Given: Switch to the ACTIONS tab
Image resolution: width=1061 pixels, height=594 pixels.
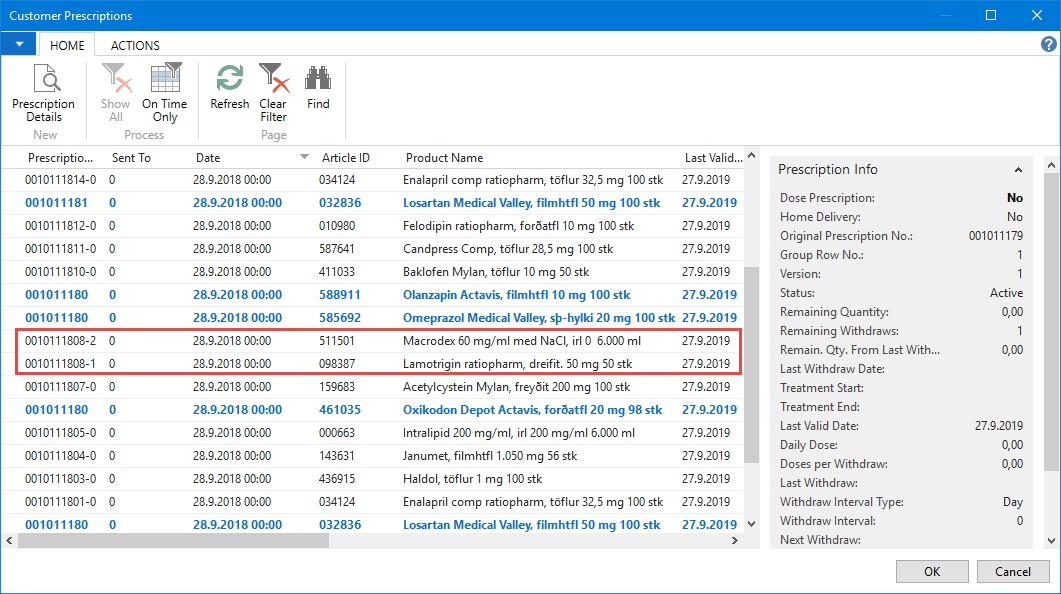Looking at the screenshot, I should [x=135, y=45].
